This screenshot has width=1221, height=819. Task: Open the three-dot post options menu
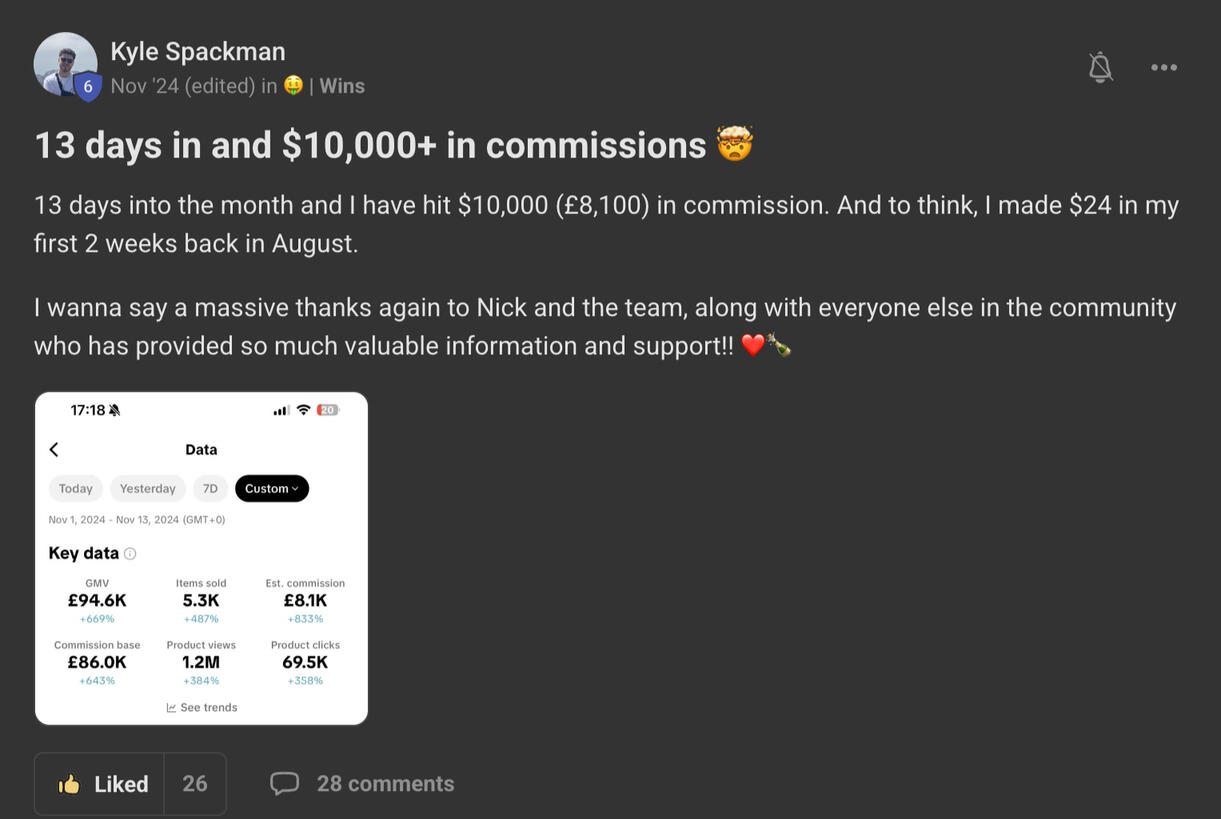[1163, 67]
